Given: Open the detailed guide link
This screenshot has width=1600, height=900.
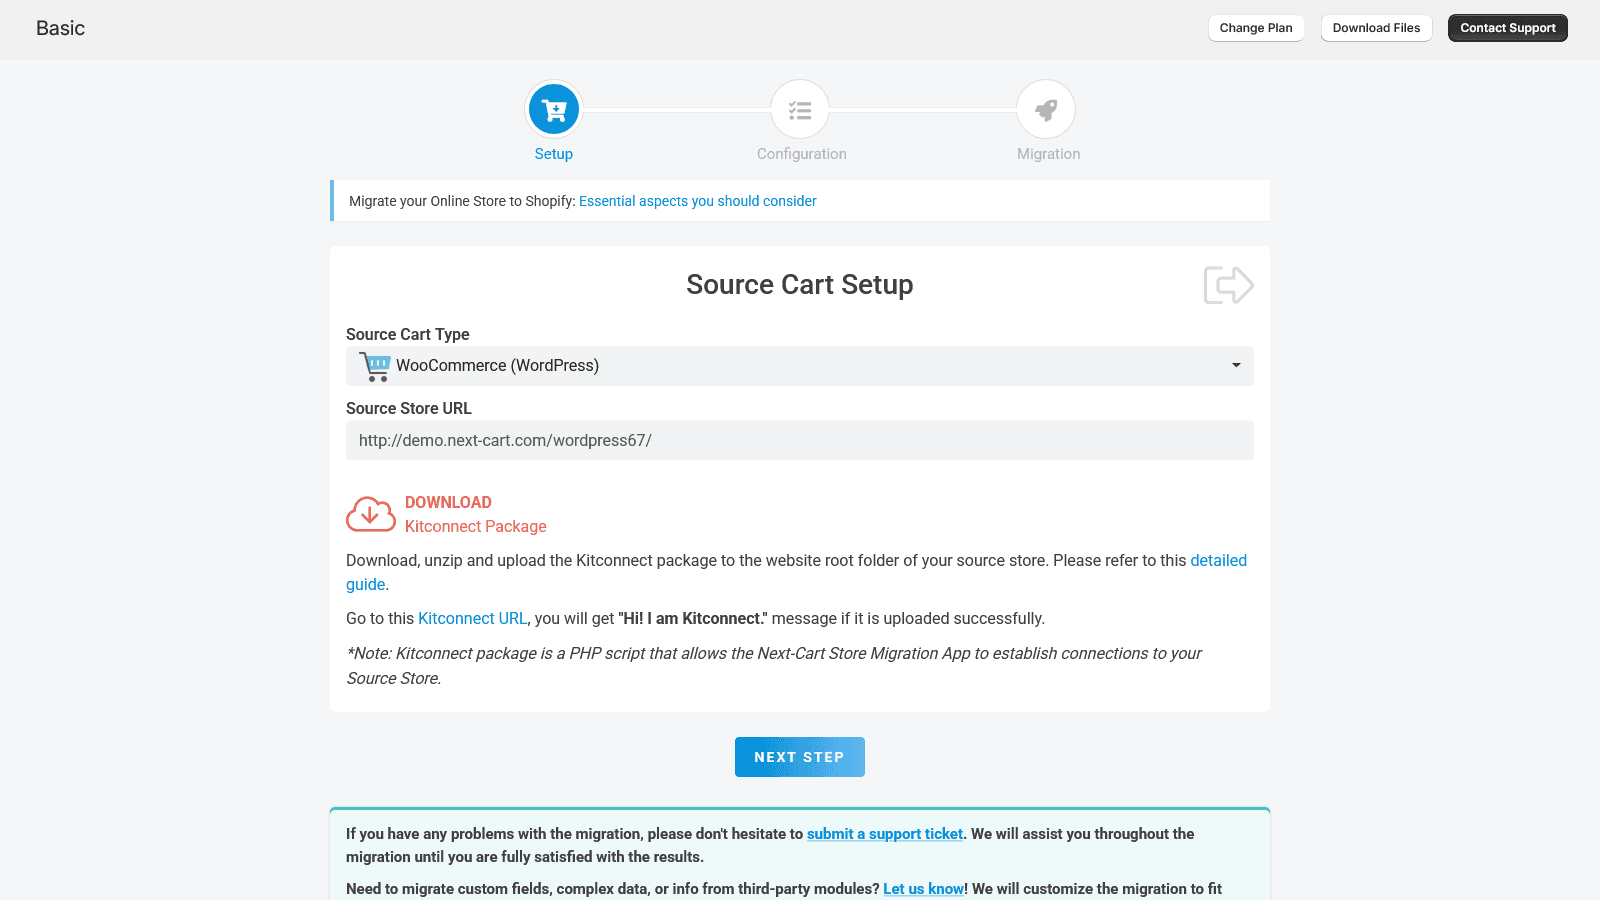Looking at the screenshot, I should 1218,560.
